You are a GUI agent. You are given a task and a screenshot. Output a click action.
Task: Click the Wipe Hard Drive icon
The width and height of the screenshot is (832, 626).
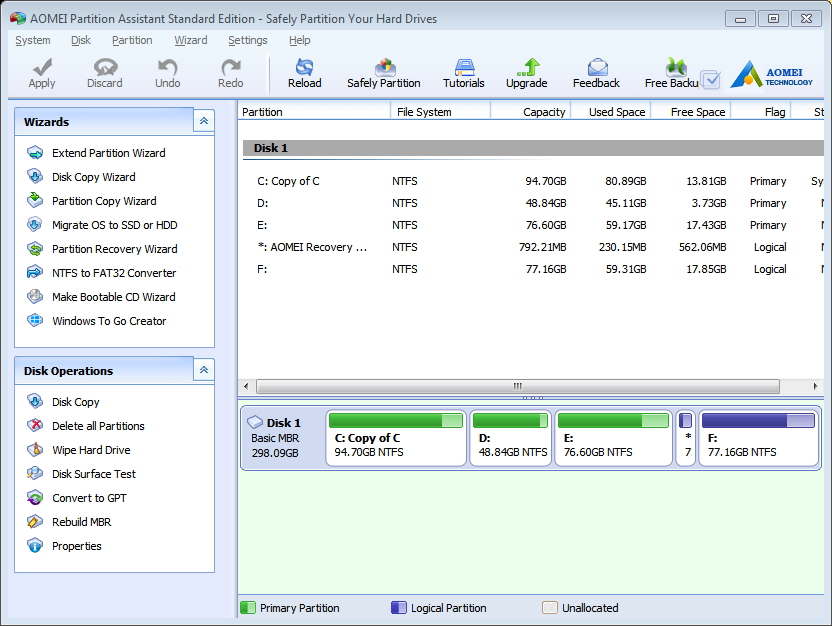coord(35,450)
